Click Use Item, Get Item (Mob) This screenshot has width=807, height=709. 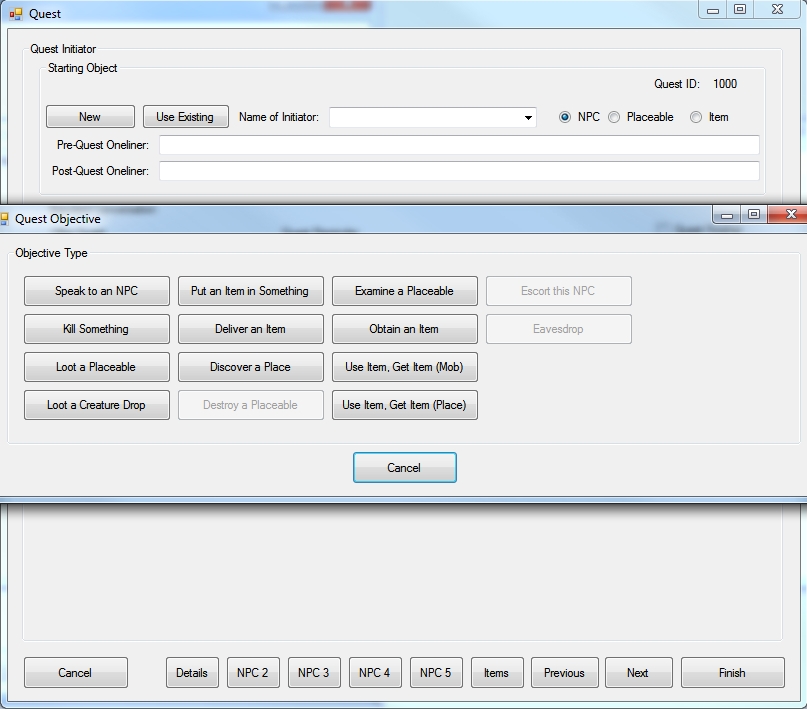[405, 367]
